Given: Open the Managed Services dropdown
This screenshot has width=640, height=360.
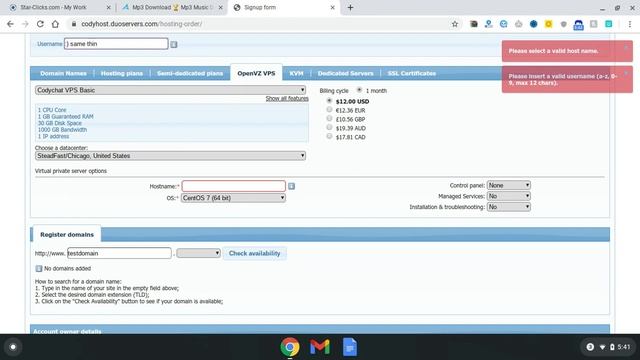Looking at the screenshot, I should tap(509, 196).
